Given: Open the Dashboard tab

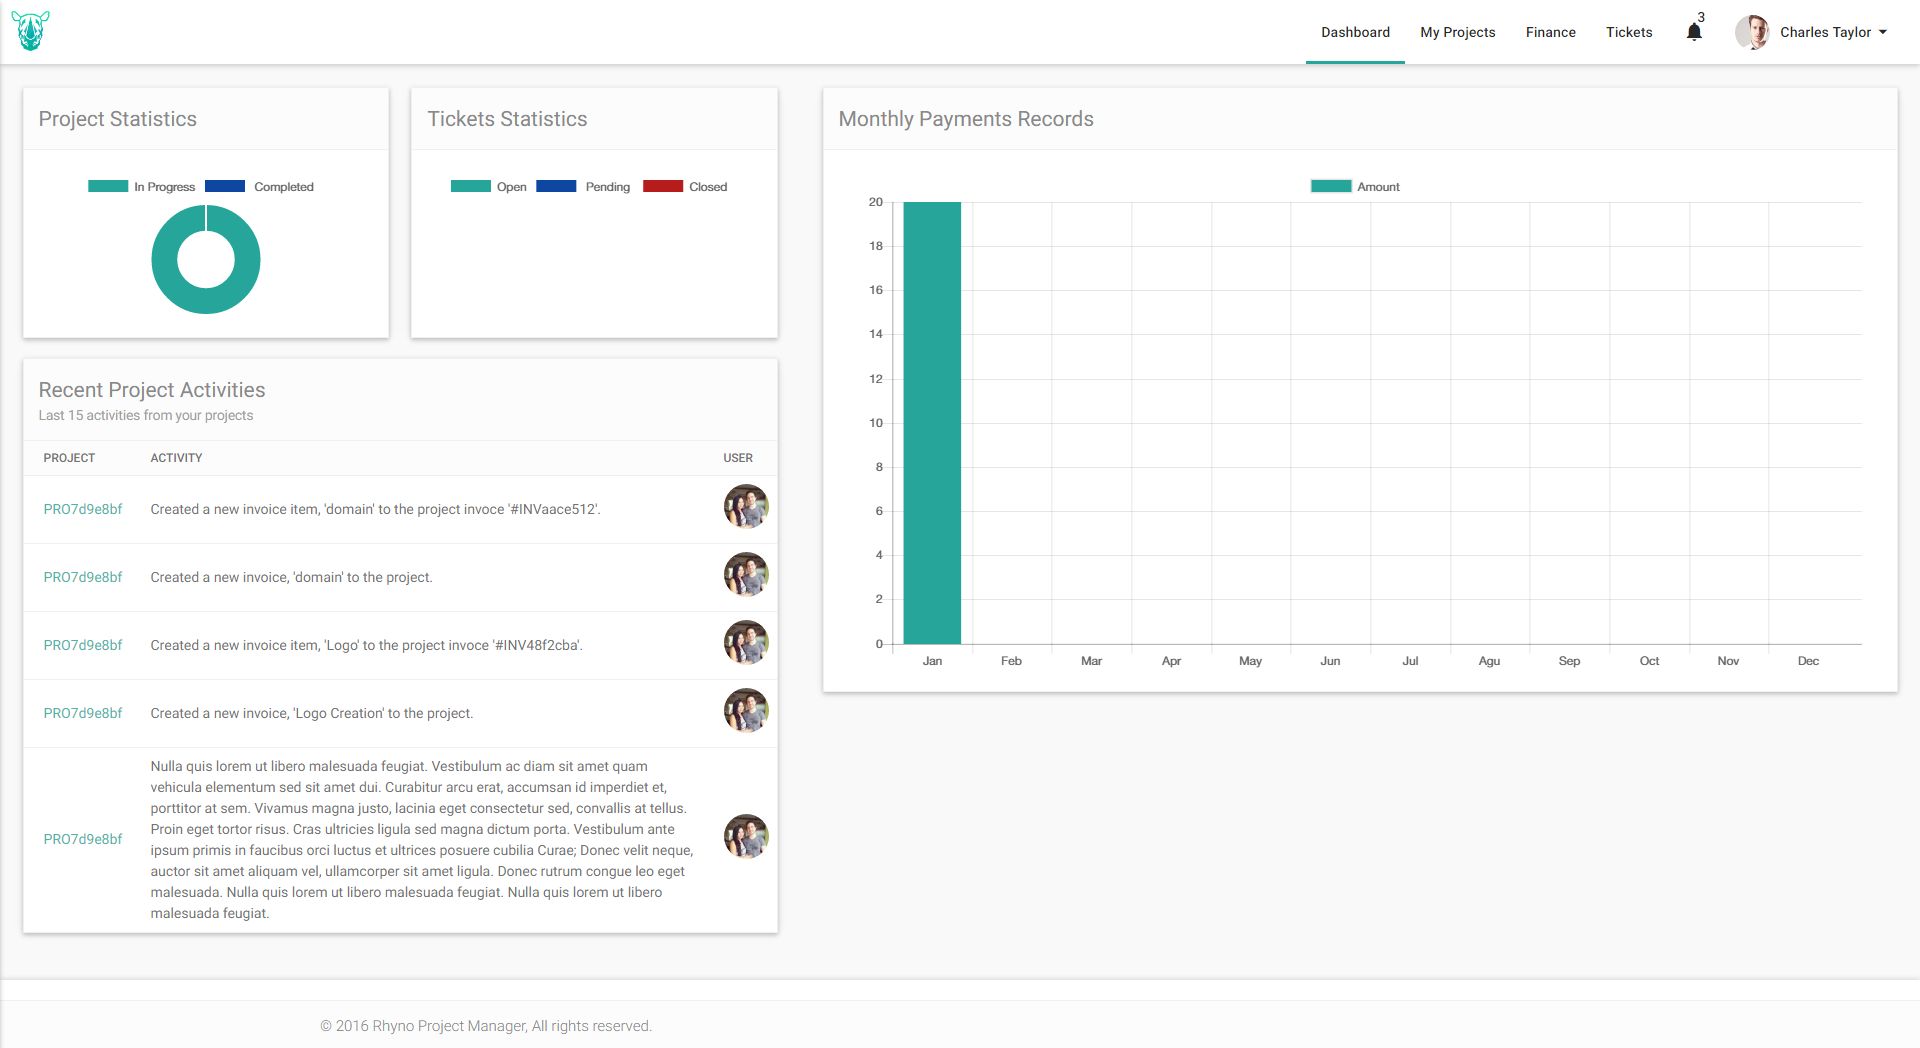Looking at the screenshot, I should tap(1355, 32).
